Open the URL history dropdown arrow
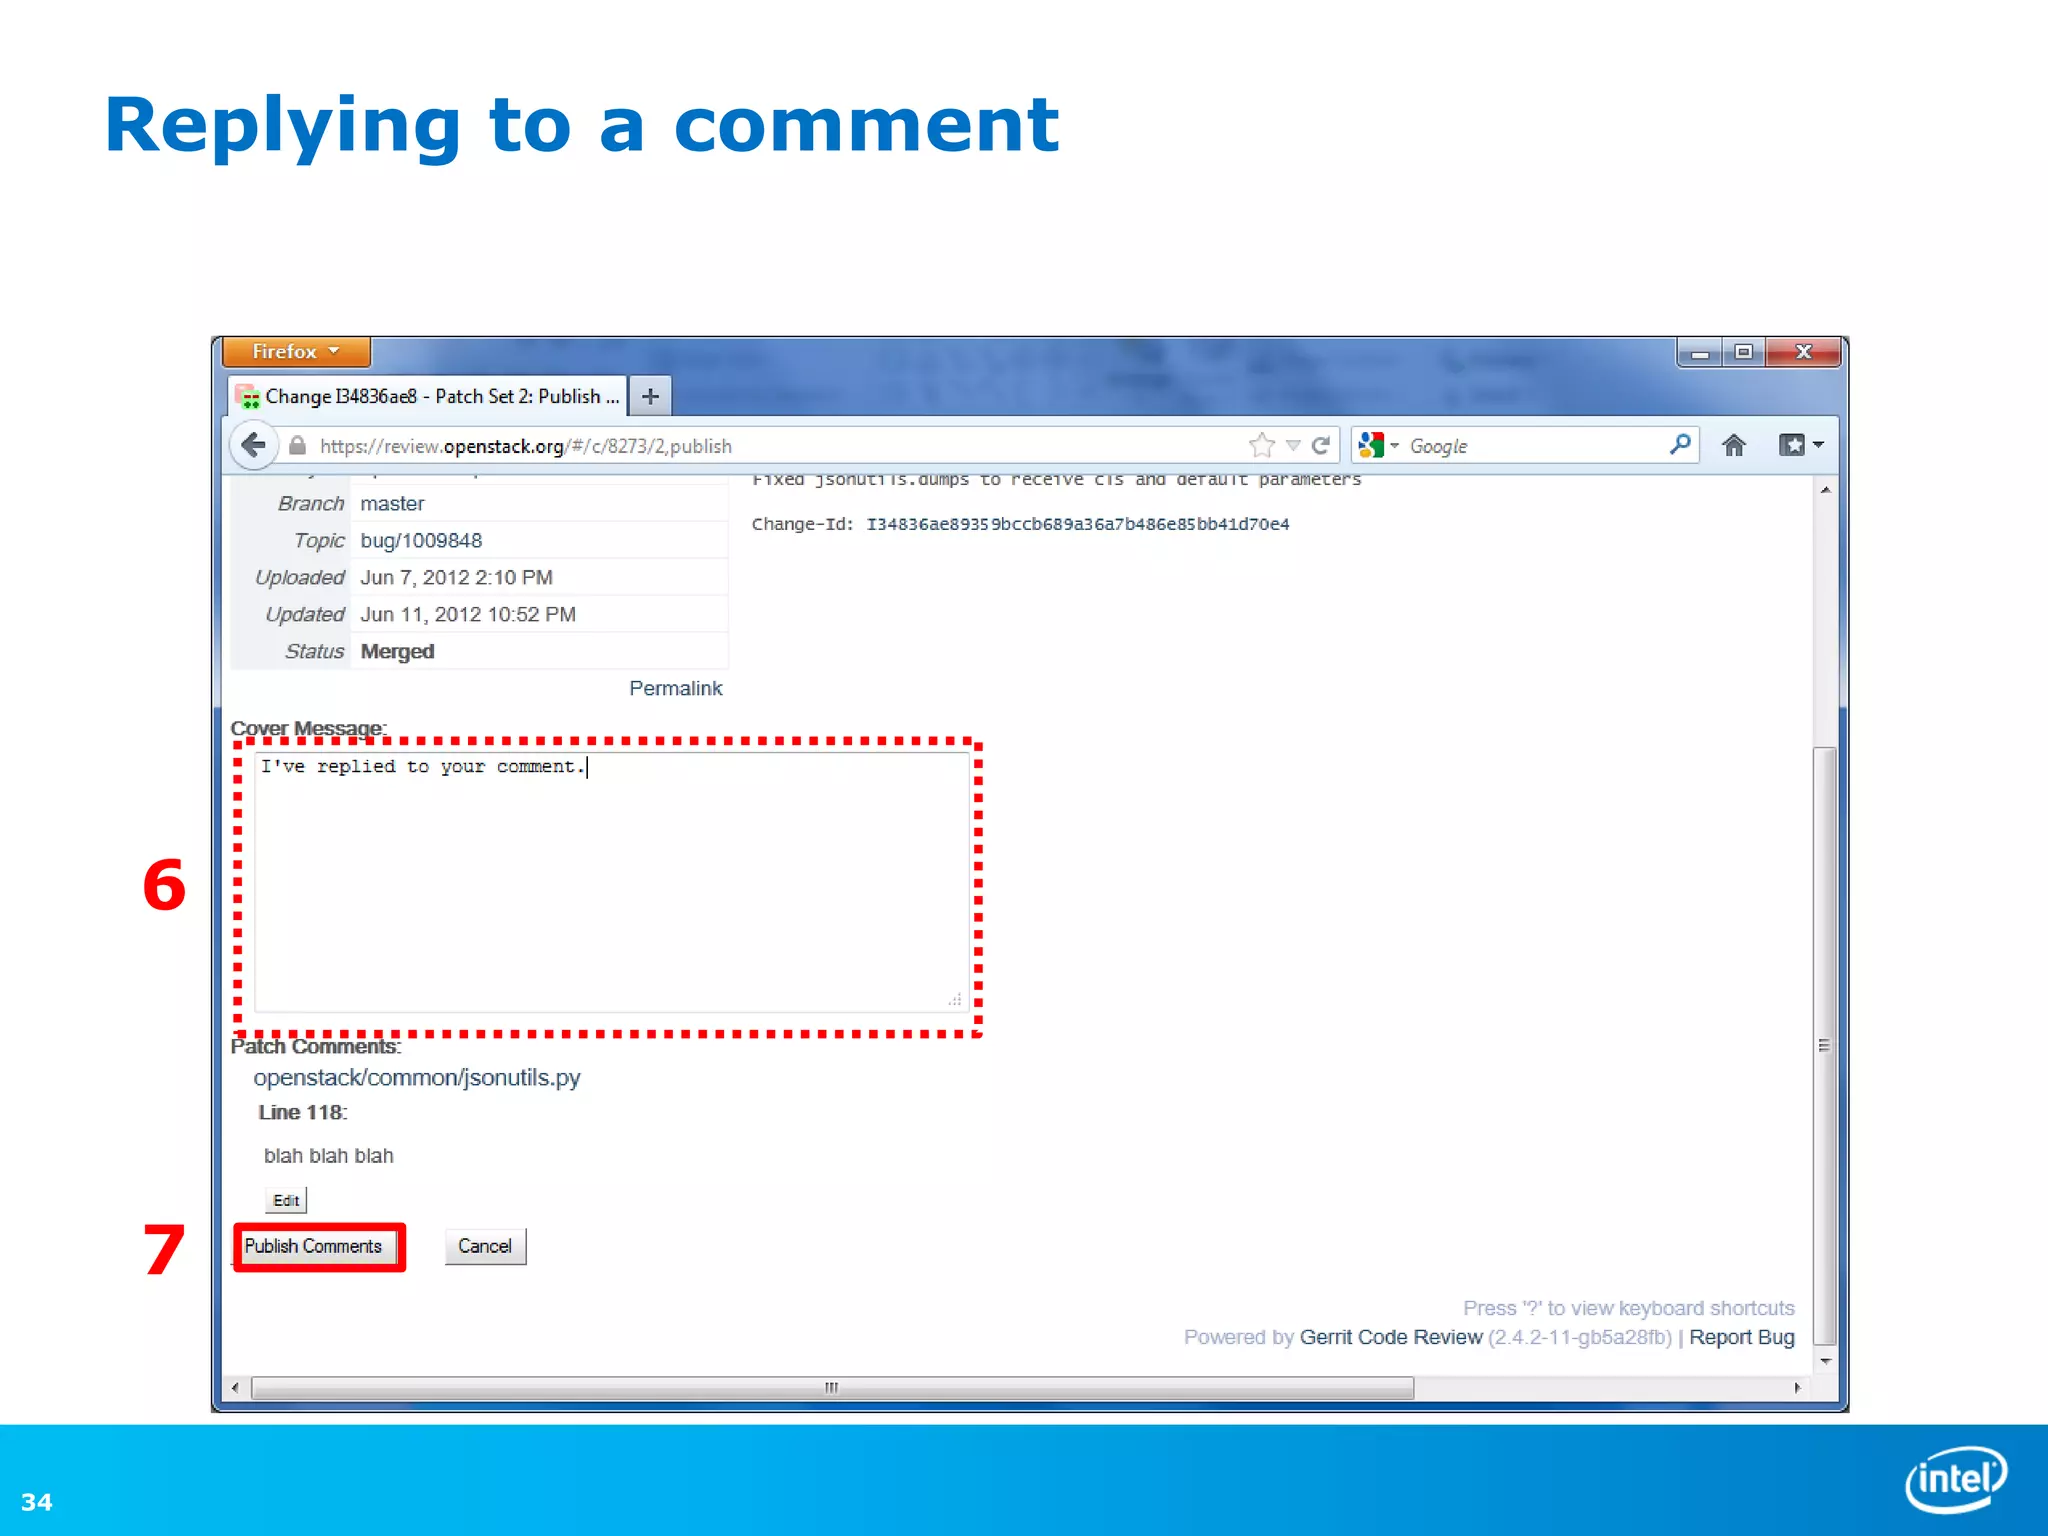 pos(1293,445)
